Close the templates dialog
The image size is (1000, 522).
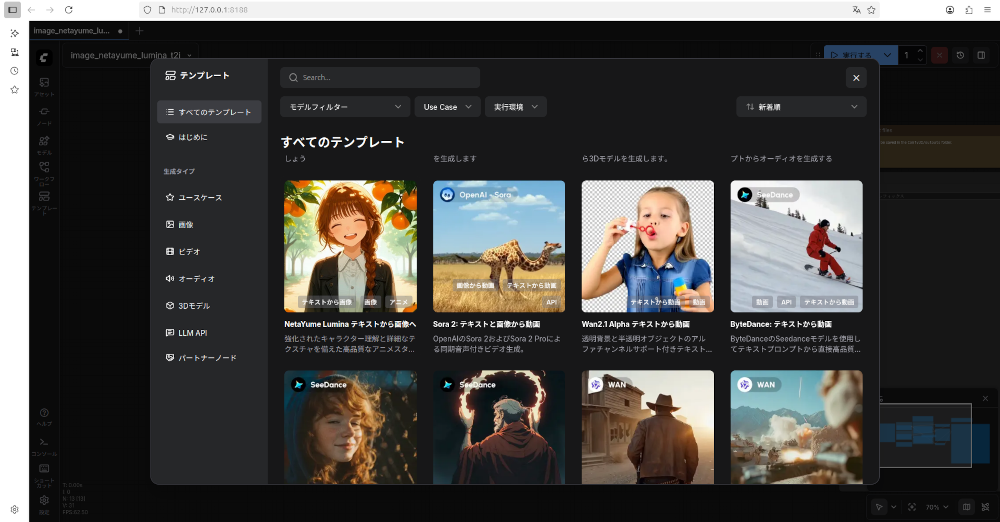(x=856, y=78)
